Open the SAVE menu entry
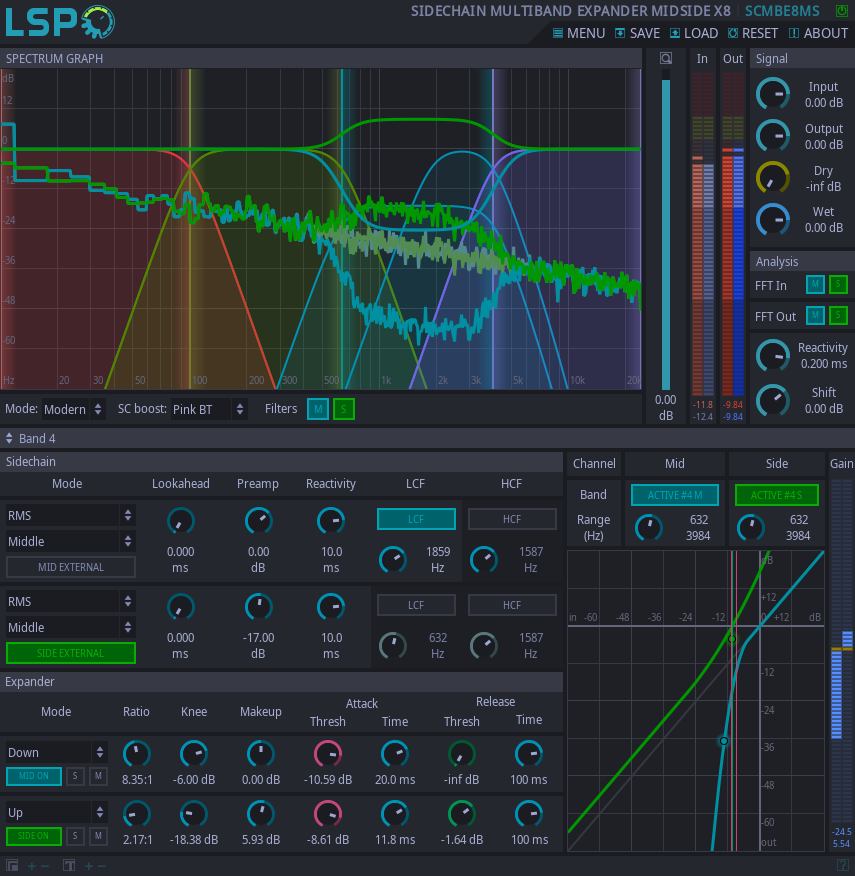 [638, 33]
